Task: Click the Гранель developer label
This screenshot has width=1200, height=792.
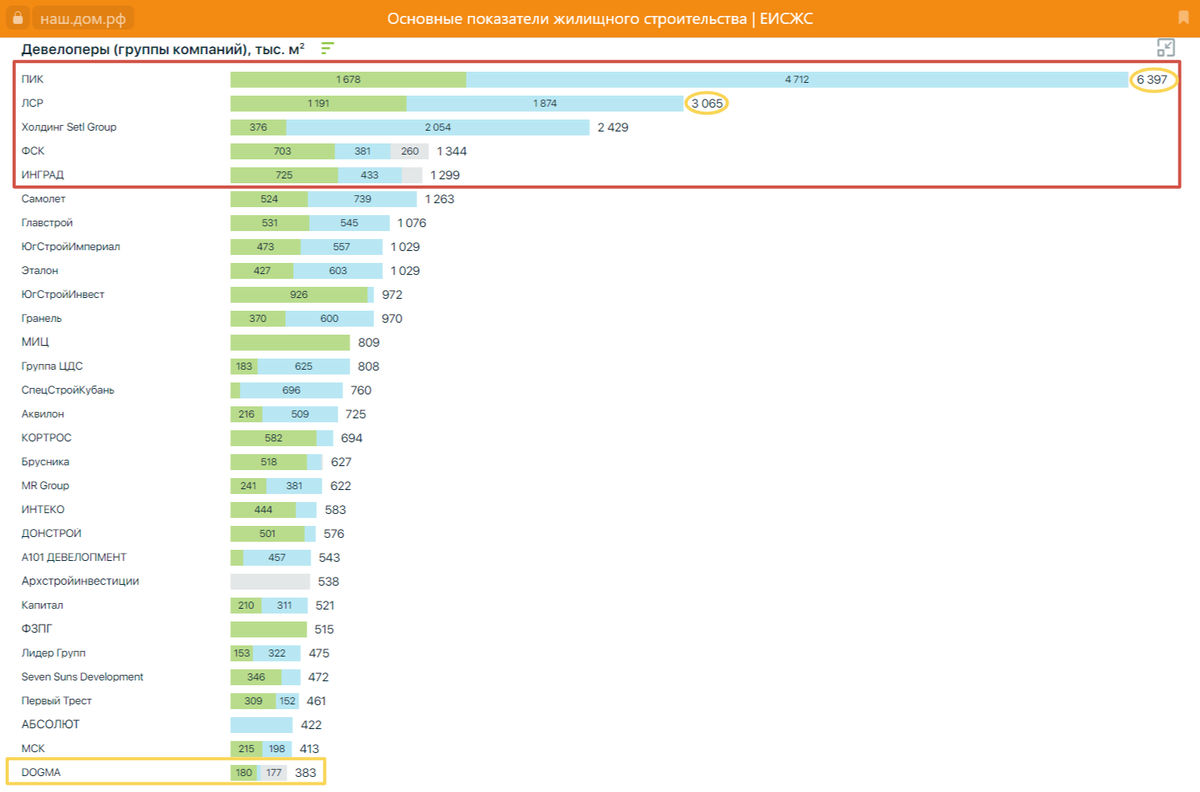Action: 42,319
